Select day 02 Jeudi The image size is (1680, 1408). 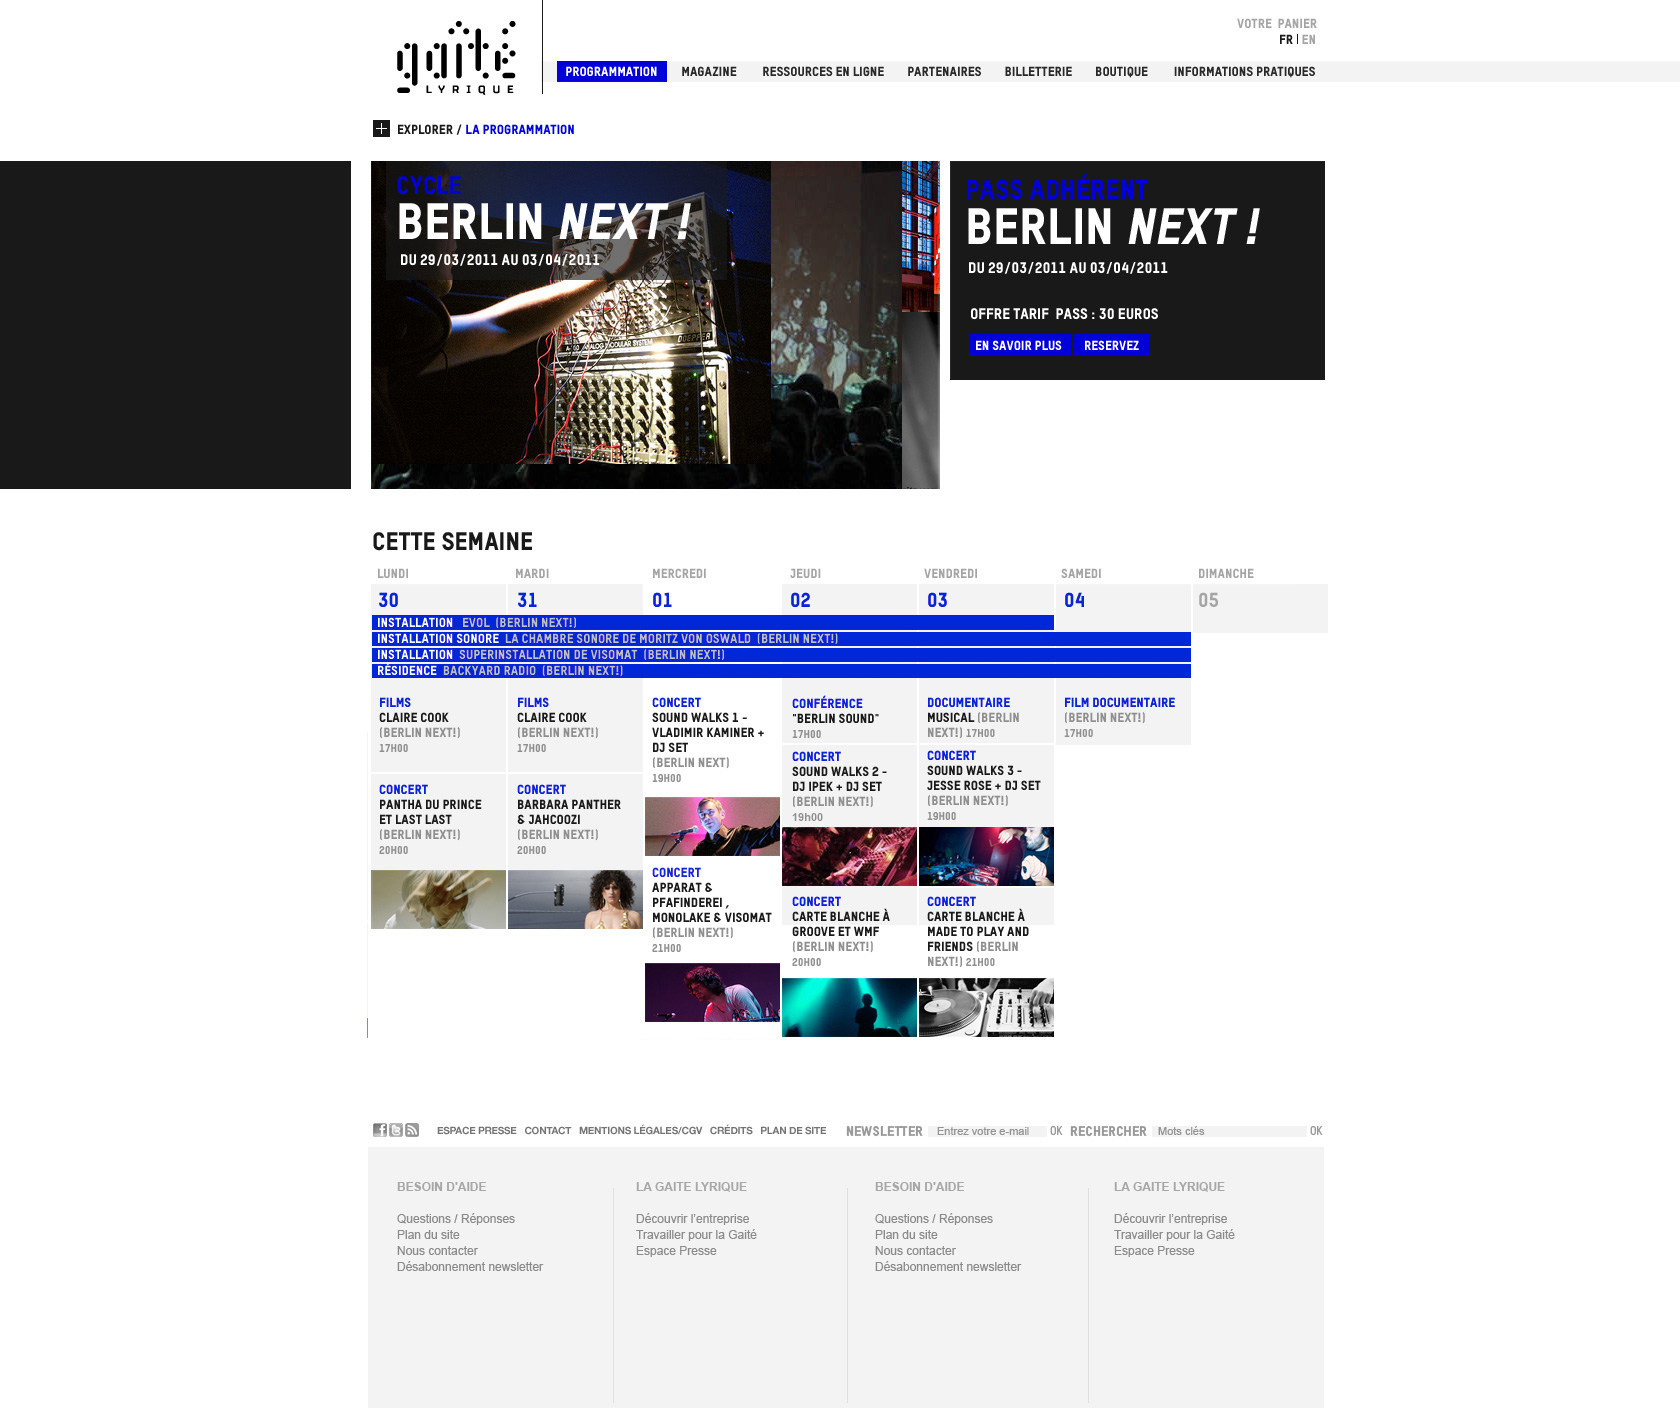pyautogui.click(x=849, y=600)
